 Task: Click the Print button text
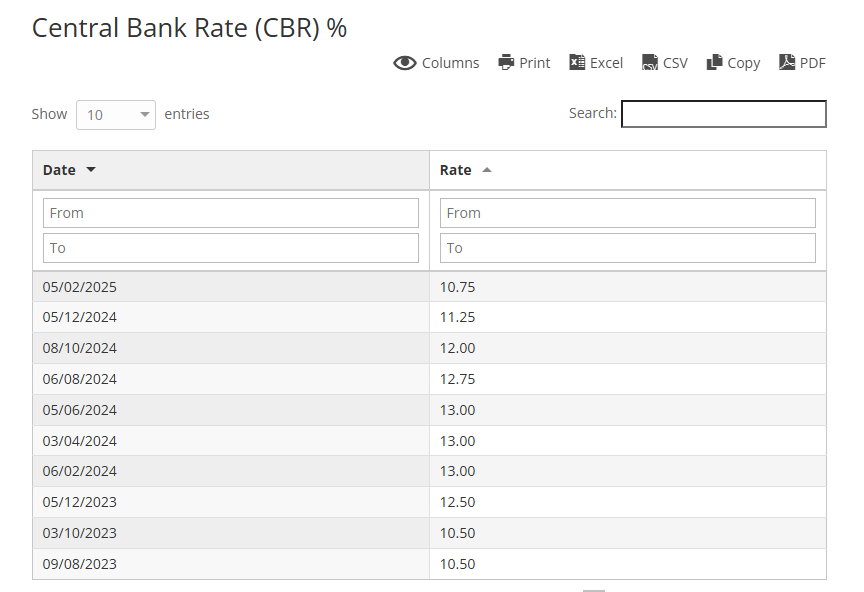click(534, 63)
